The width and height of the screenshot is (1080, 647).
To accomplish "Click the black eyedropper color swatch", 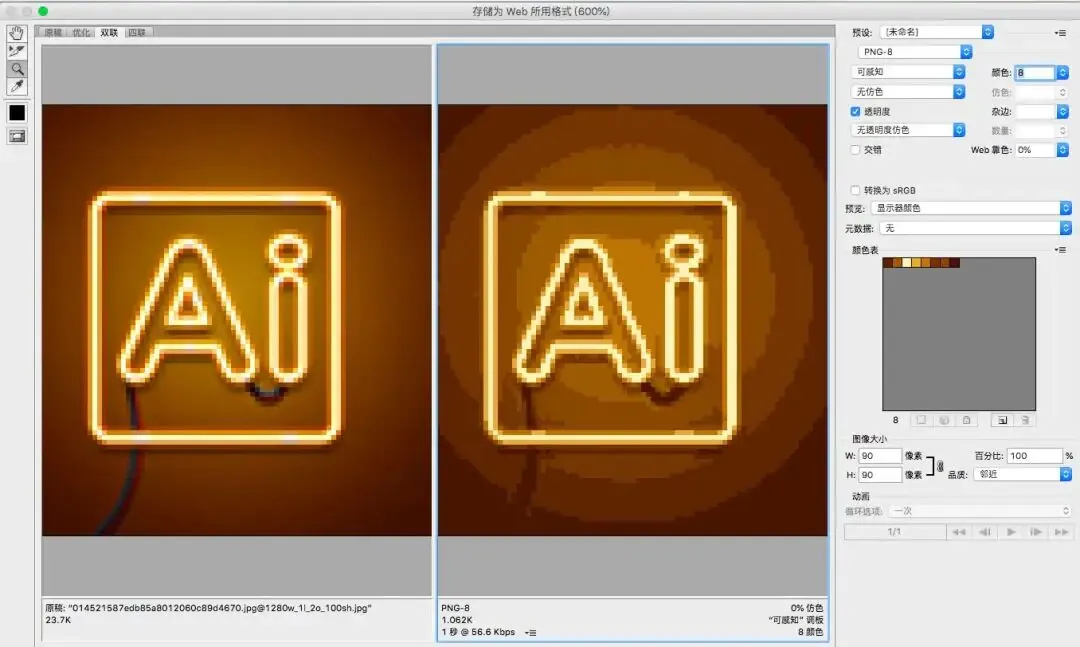I will tap(17, 112).
